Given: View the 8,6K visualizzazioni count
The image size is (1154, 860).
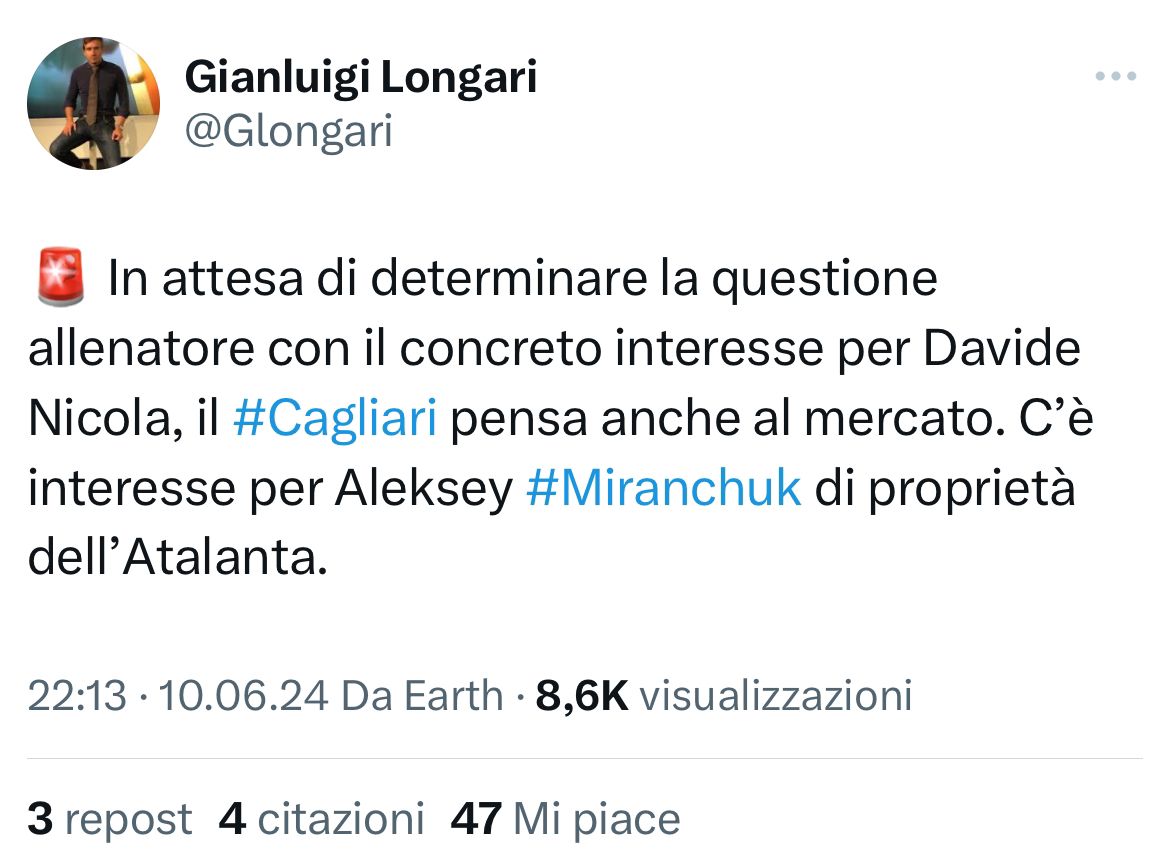Looking at the screenshot, I should click(724, 695).
